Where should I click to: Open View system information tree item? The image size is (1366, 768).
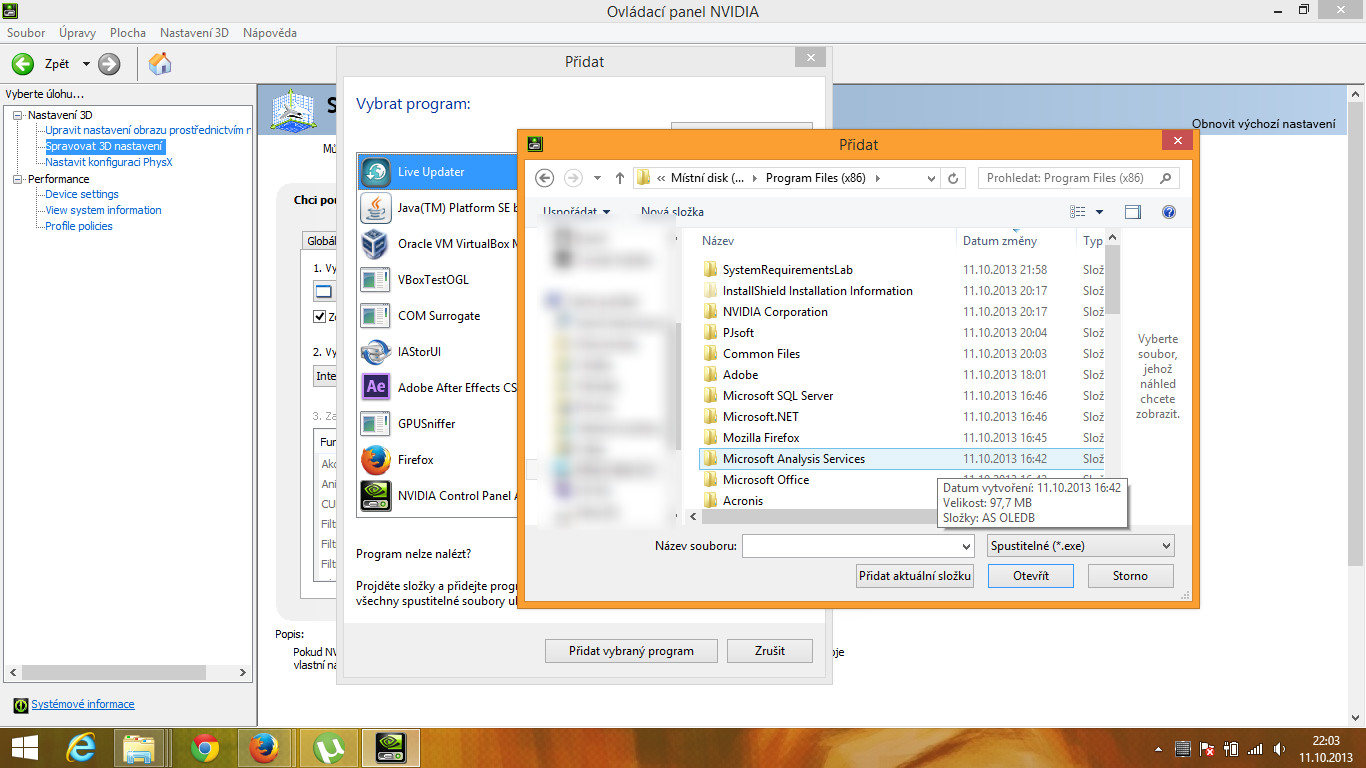[103, 210]
